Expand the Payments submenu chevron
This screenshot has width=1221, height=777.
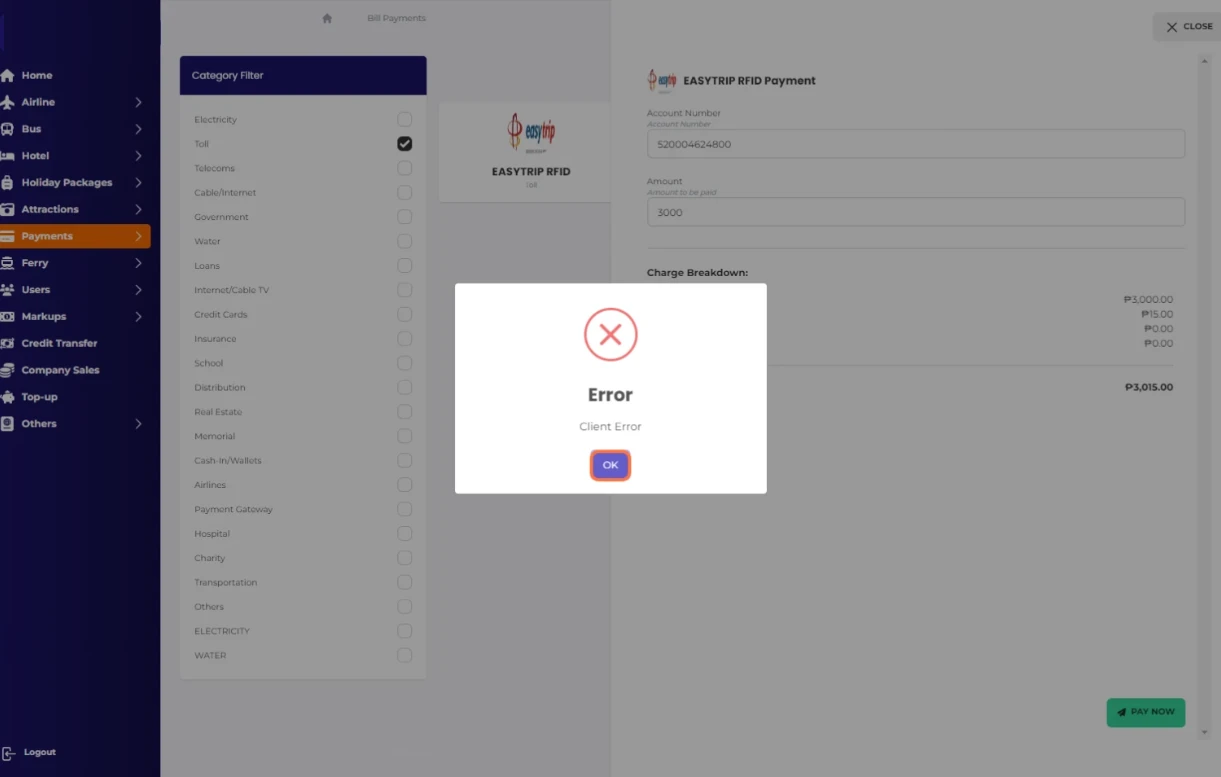point(138,236)
